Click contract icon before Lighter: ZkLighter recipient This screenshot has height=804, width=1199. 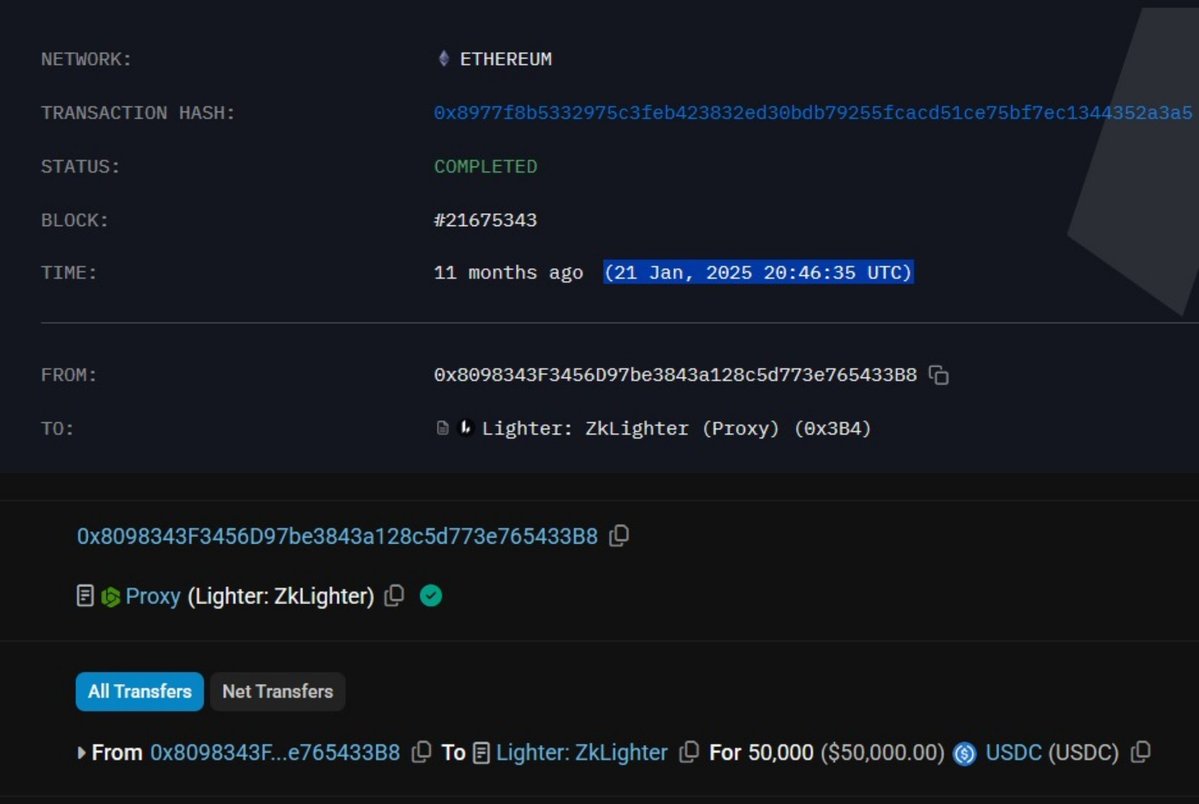pyautogui.click(x=481, y=753)
